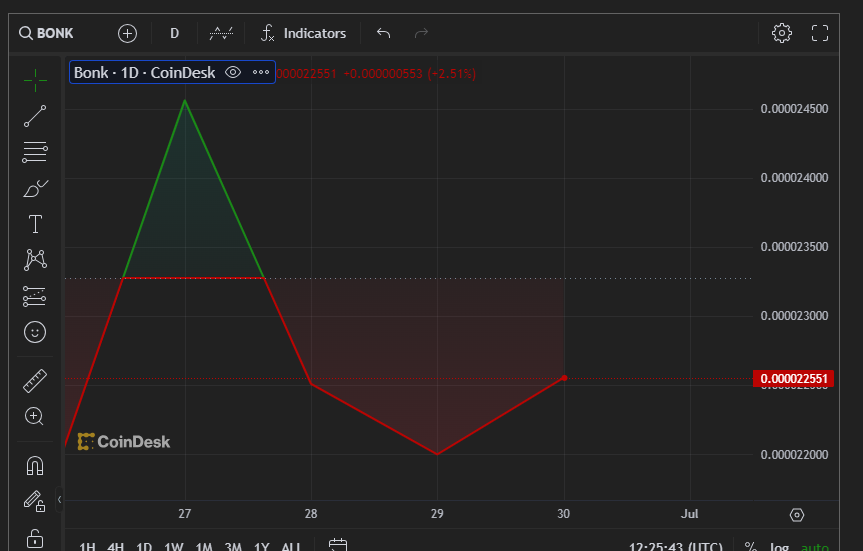This screenshot has height=551, width=863.
Task: Open chart settings gear
Action: tap(782, 33)
